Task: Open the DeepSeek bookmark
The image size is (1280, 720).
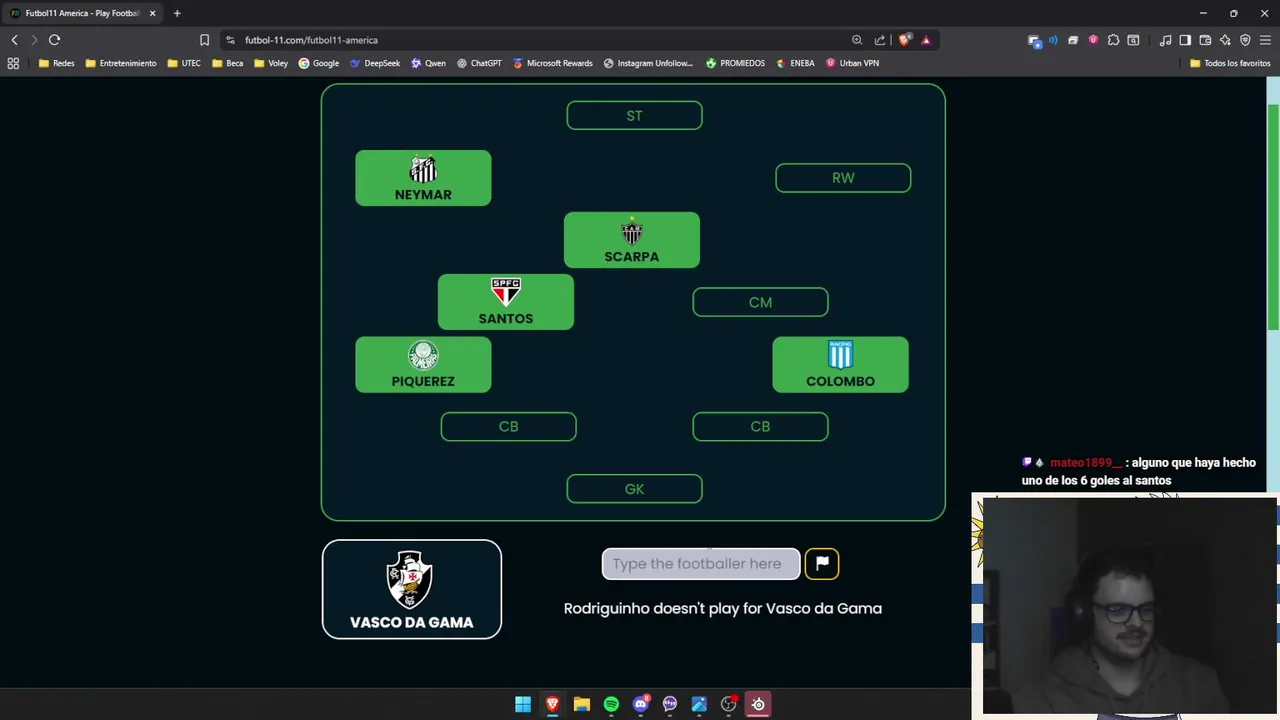Action: (x=374, y=63)
